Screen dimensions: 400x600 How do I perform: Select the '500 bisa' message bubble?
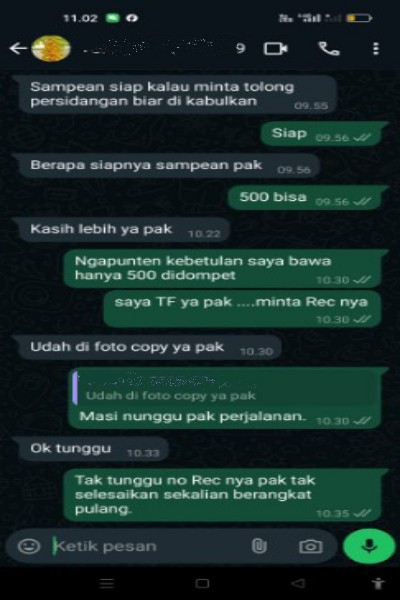[x=307, y=198]
